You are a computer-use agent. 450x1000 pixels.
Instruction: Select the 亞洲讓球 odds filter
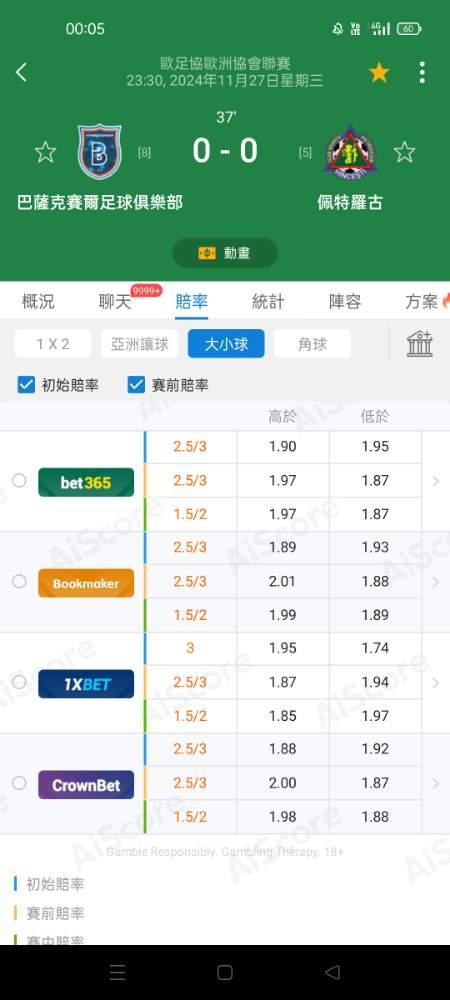click(x=140, y=344)
